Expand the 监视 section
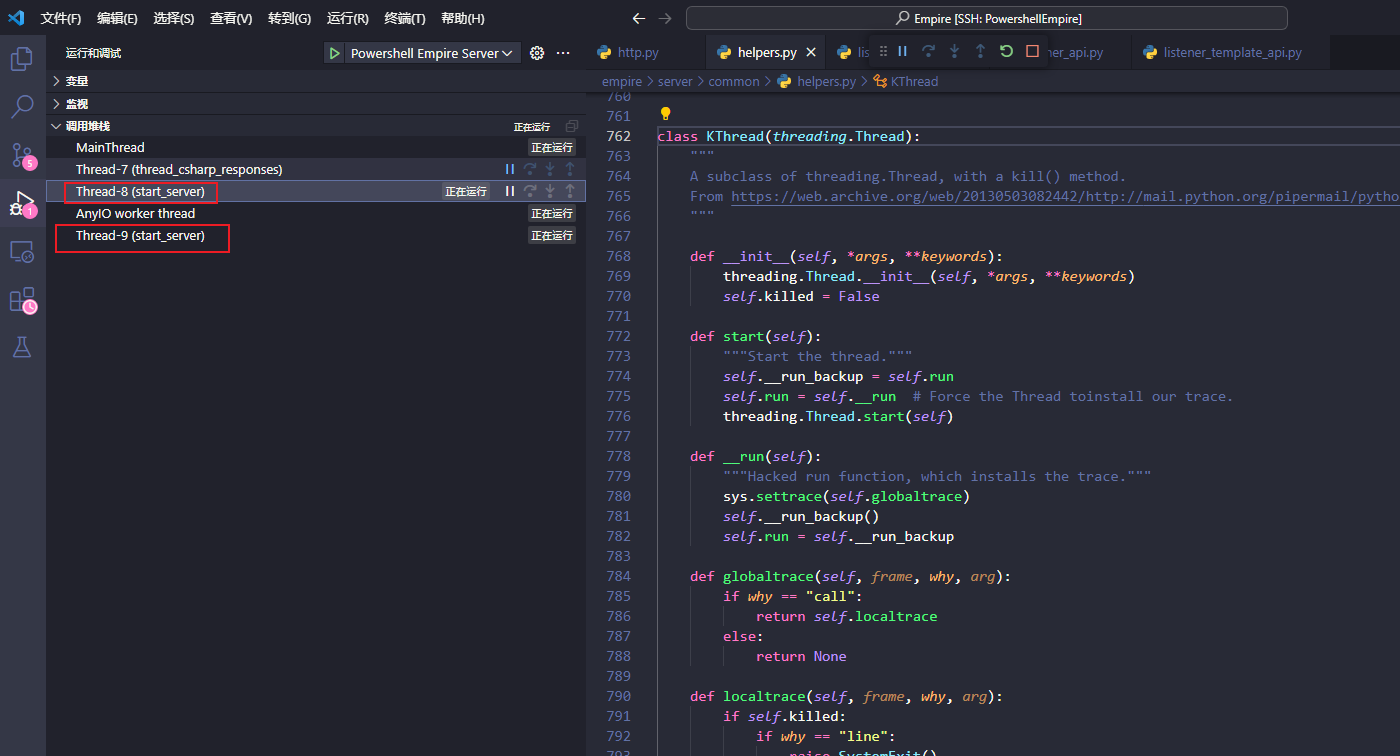Viewport: 1400px width, 756px height. pyautogui.click(x=316, y=104)
